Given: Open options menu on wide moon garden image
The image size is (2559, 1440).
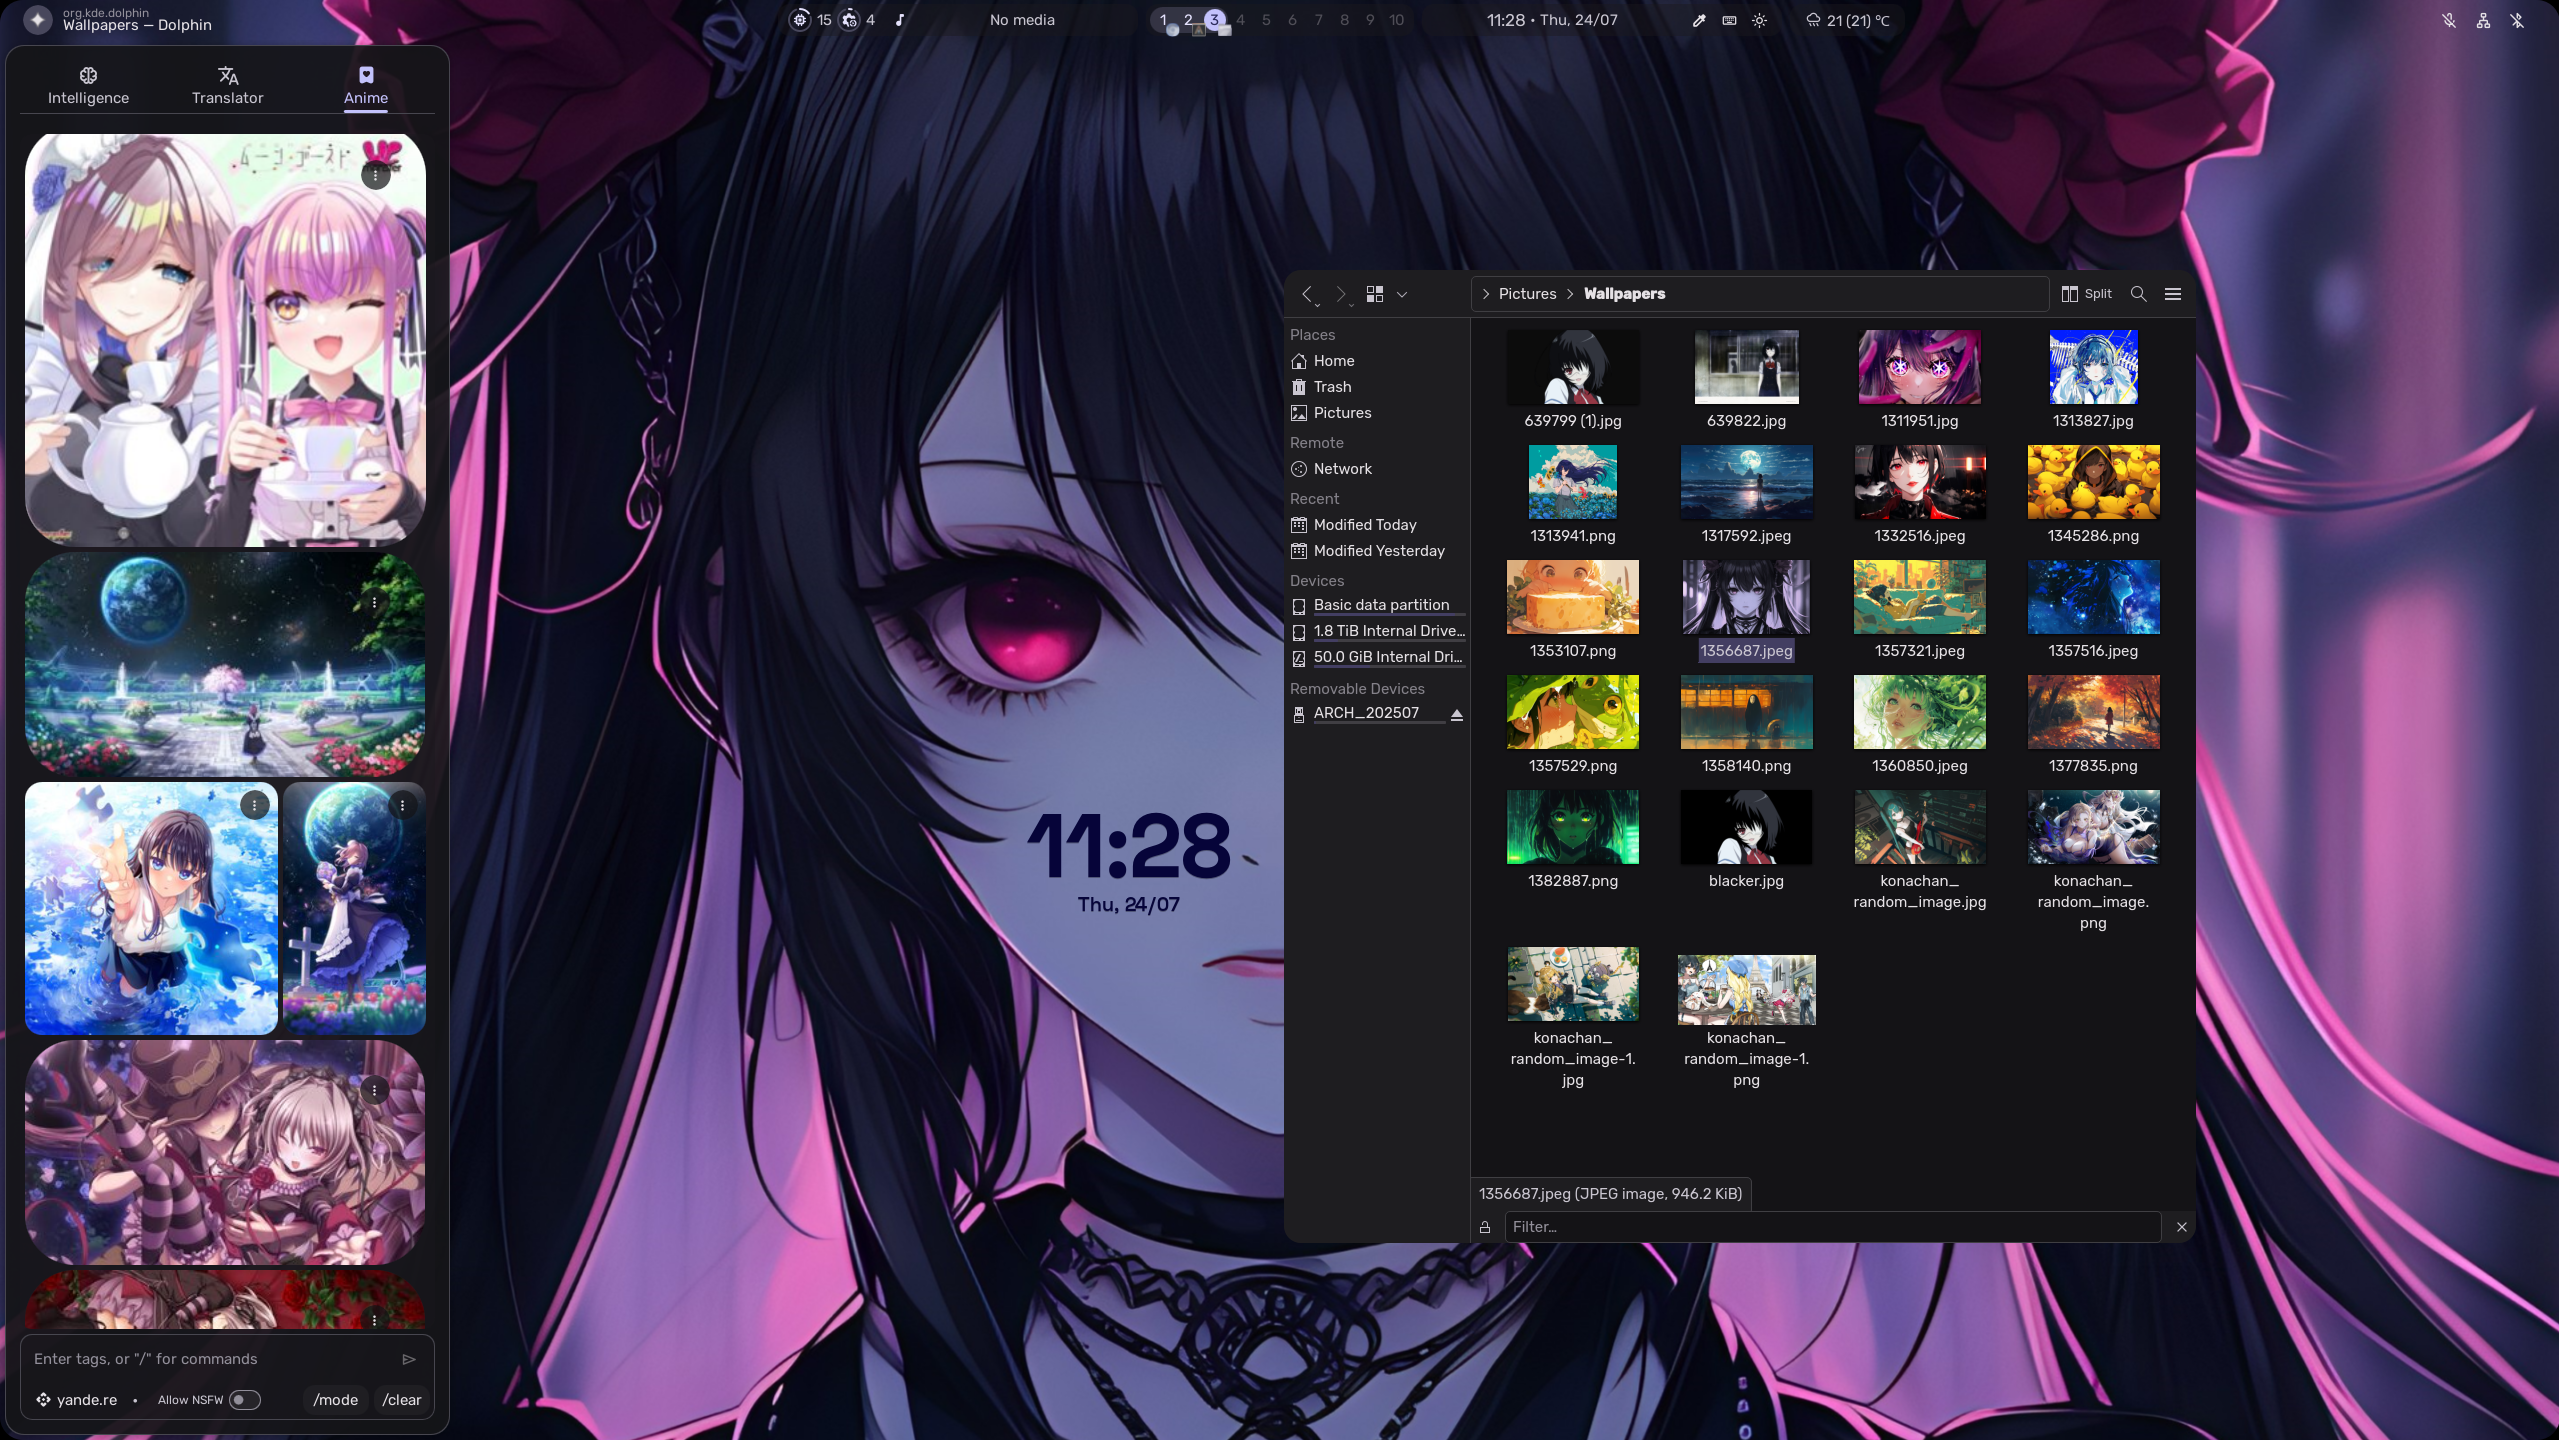Looking at the screenshot, I should [374, 603].
